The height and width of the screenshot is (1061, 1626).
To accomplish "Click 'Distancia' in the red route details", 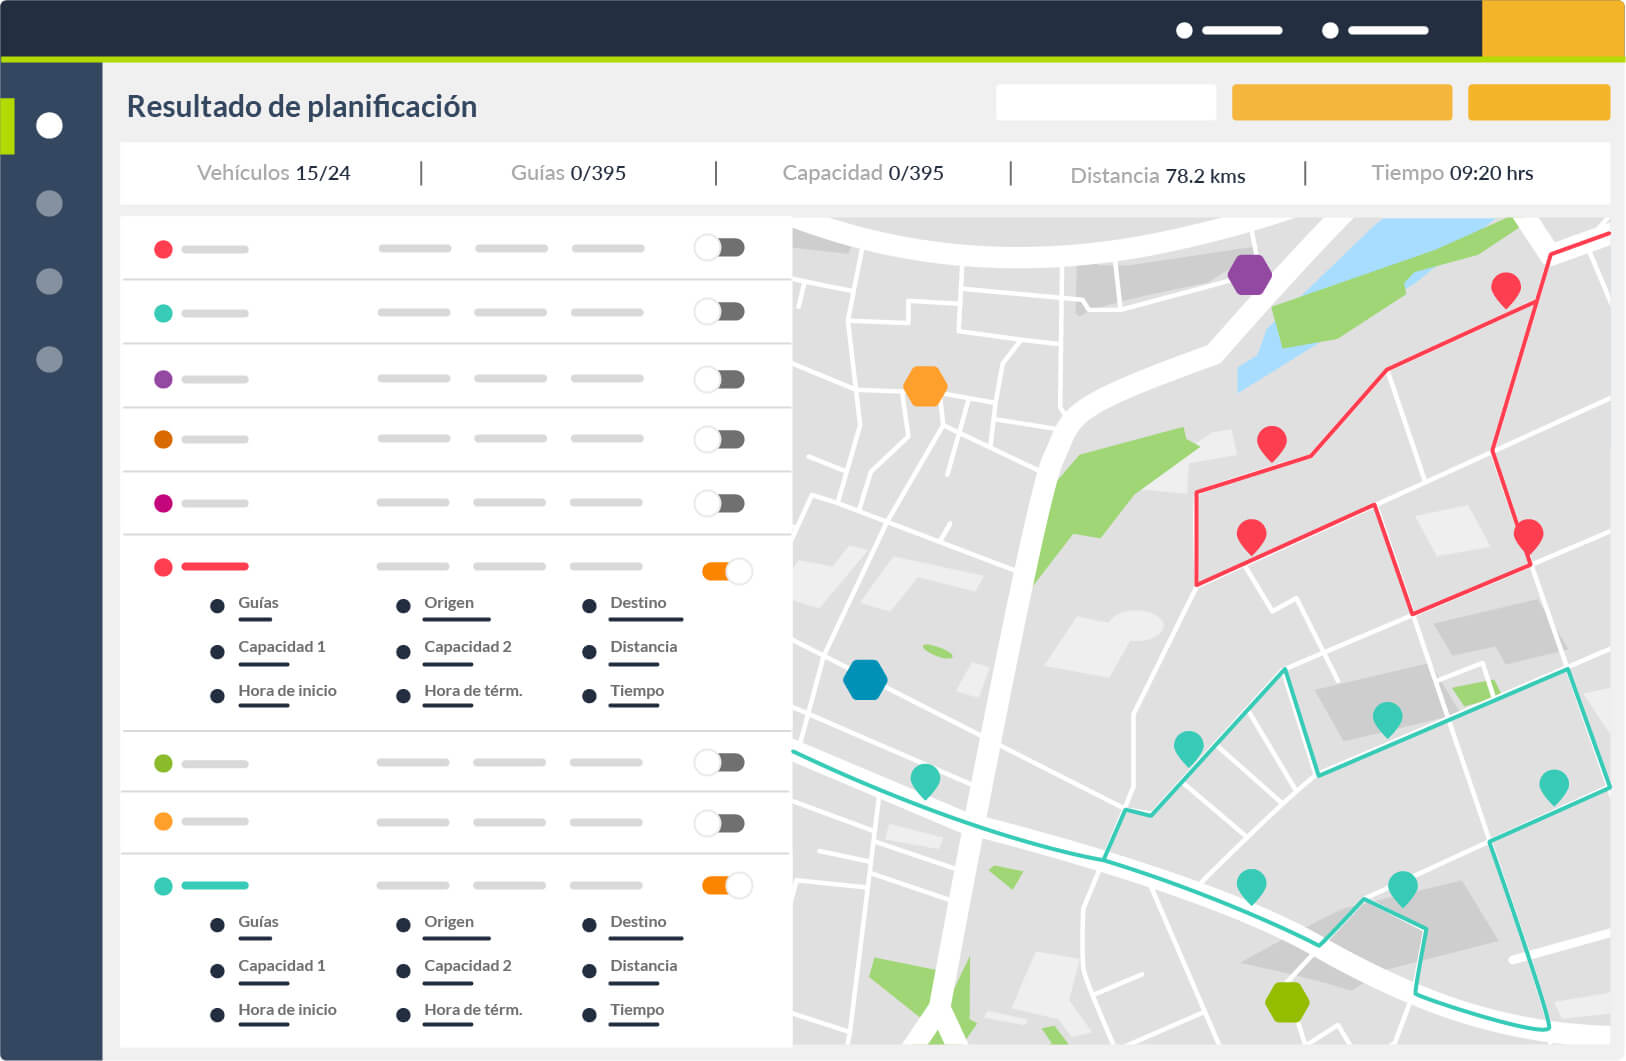I will [x=644, y=647].
